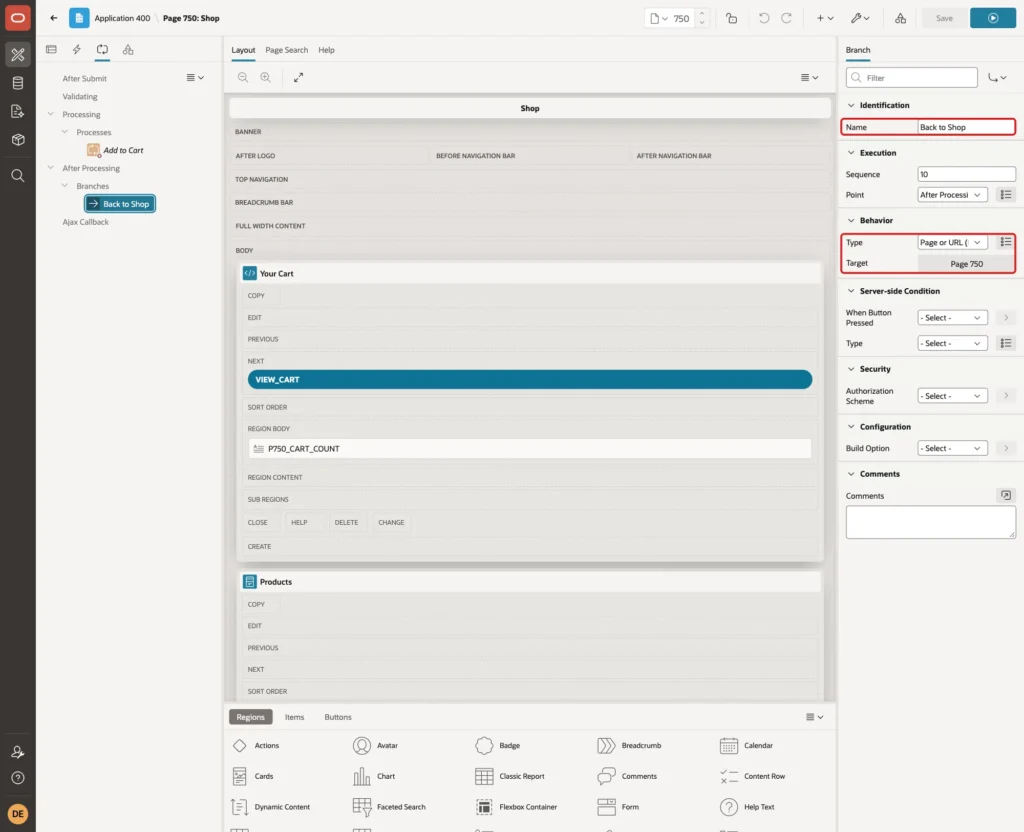The image size is (1024, 832).
Task: Open the DE user account avatar
Action: click(x=18, y=814)
